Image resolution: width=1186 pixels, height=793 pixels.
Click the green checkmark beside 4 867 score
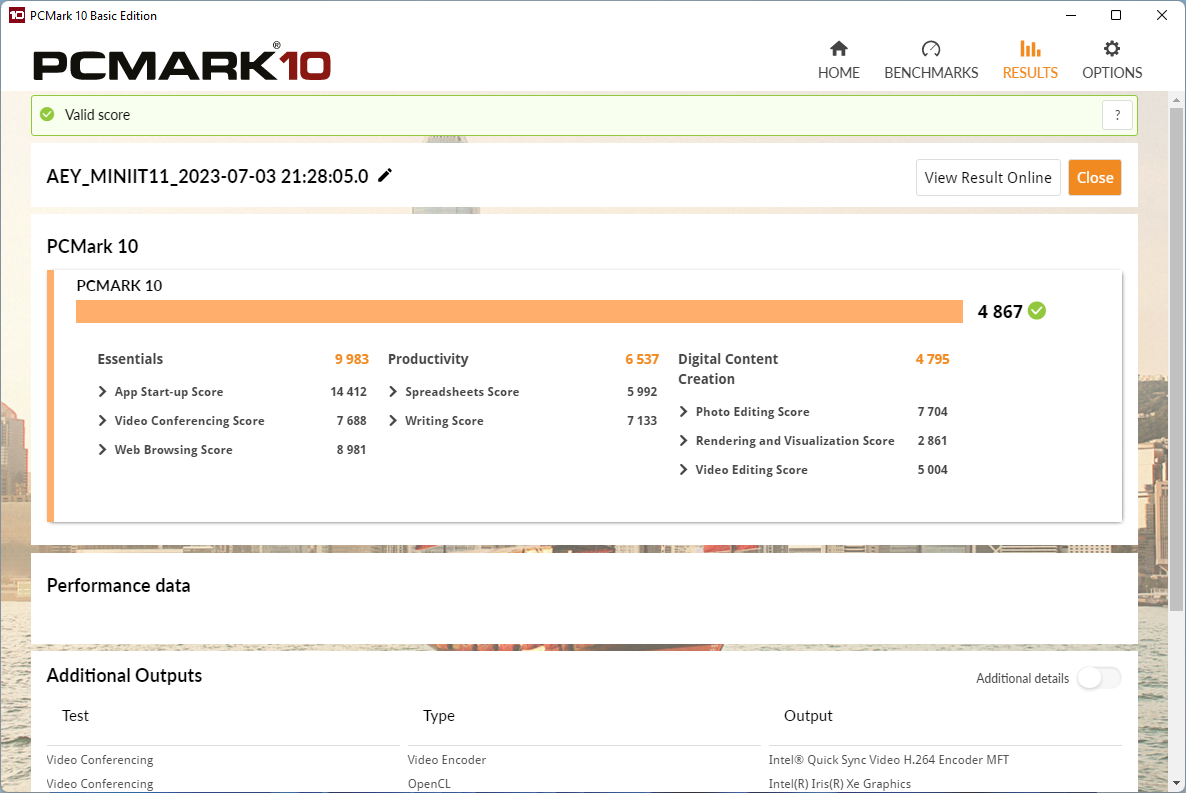[x=1037, y=311]
